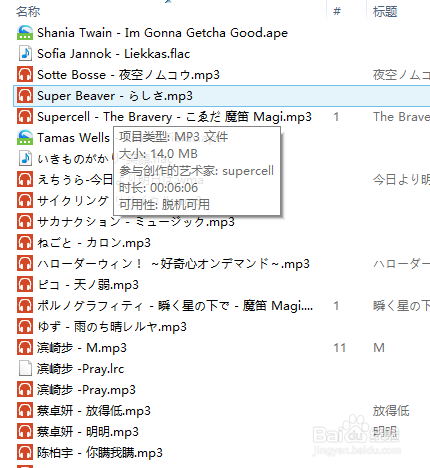The image size is (430, 468).
Task: Click title cell M in 标题 column
Action: pyautogui.click(x=379, y=348)
